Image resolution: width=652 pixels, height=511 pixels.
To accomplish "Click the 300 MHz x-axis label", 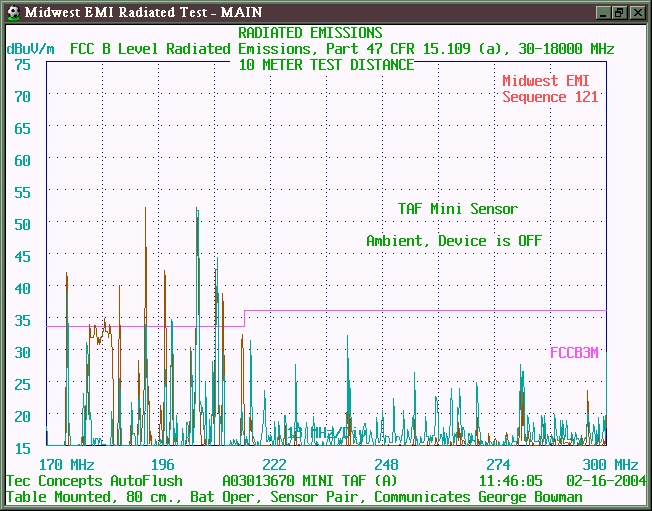I will (610, 465).
